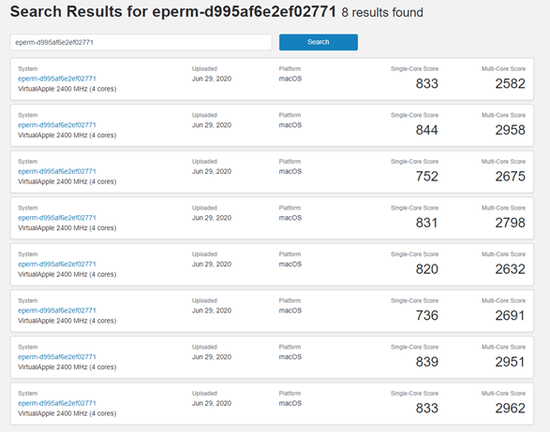
Task: Click the '8 results found' text
Action: click(x=382, y=13)
